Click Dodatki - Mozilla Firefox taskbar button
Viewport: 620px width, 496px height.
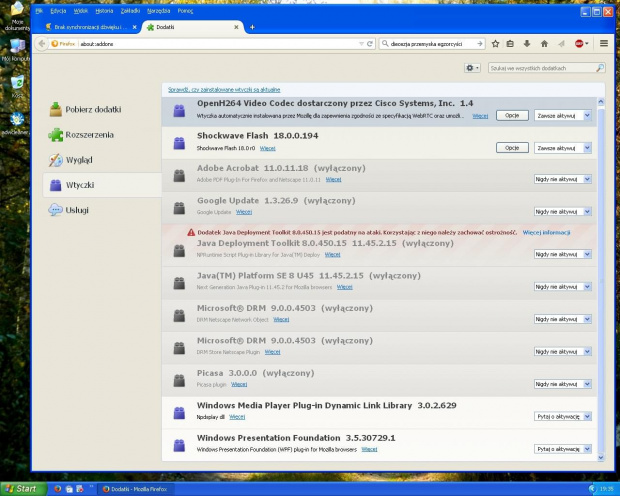click(x=136, y=489)
